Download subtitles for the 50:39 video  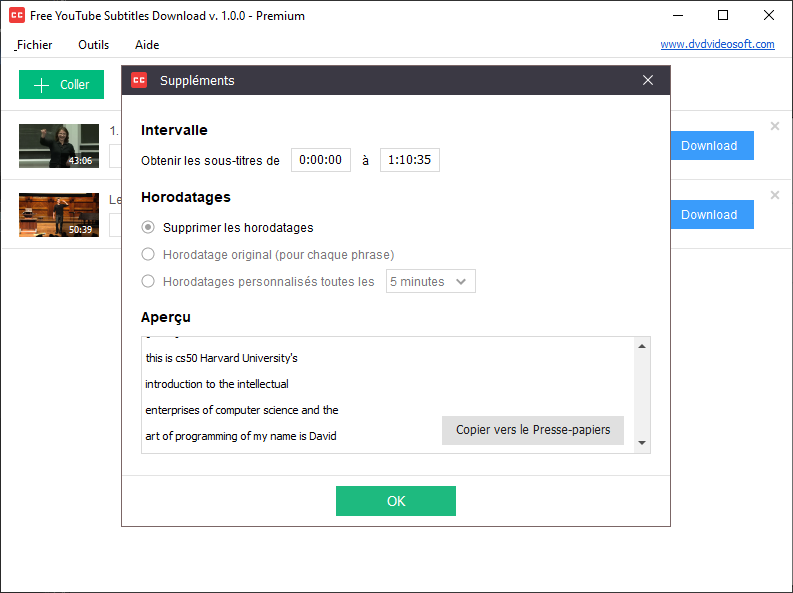[712, 214]
